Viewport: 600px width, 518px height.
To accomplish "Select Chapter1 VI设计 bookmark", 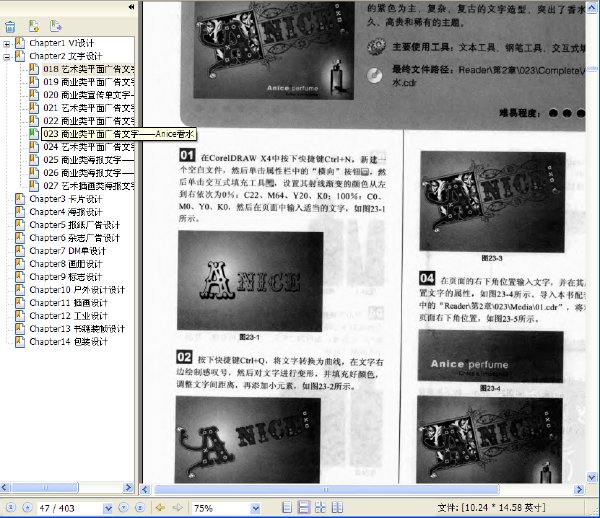I will (x=62, y=43).
